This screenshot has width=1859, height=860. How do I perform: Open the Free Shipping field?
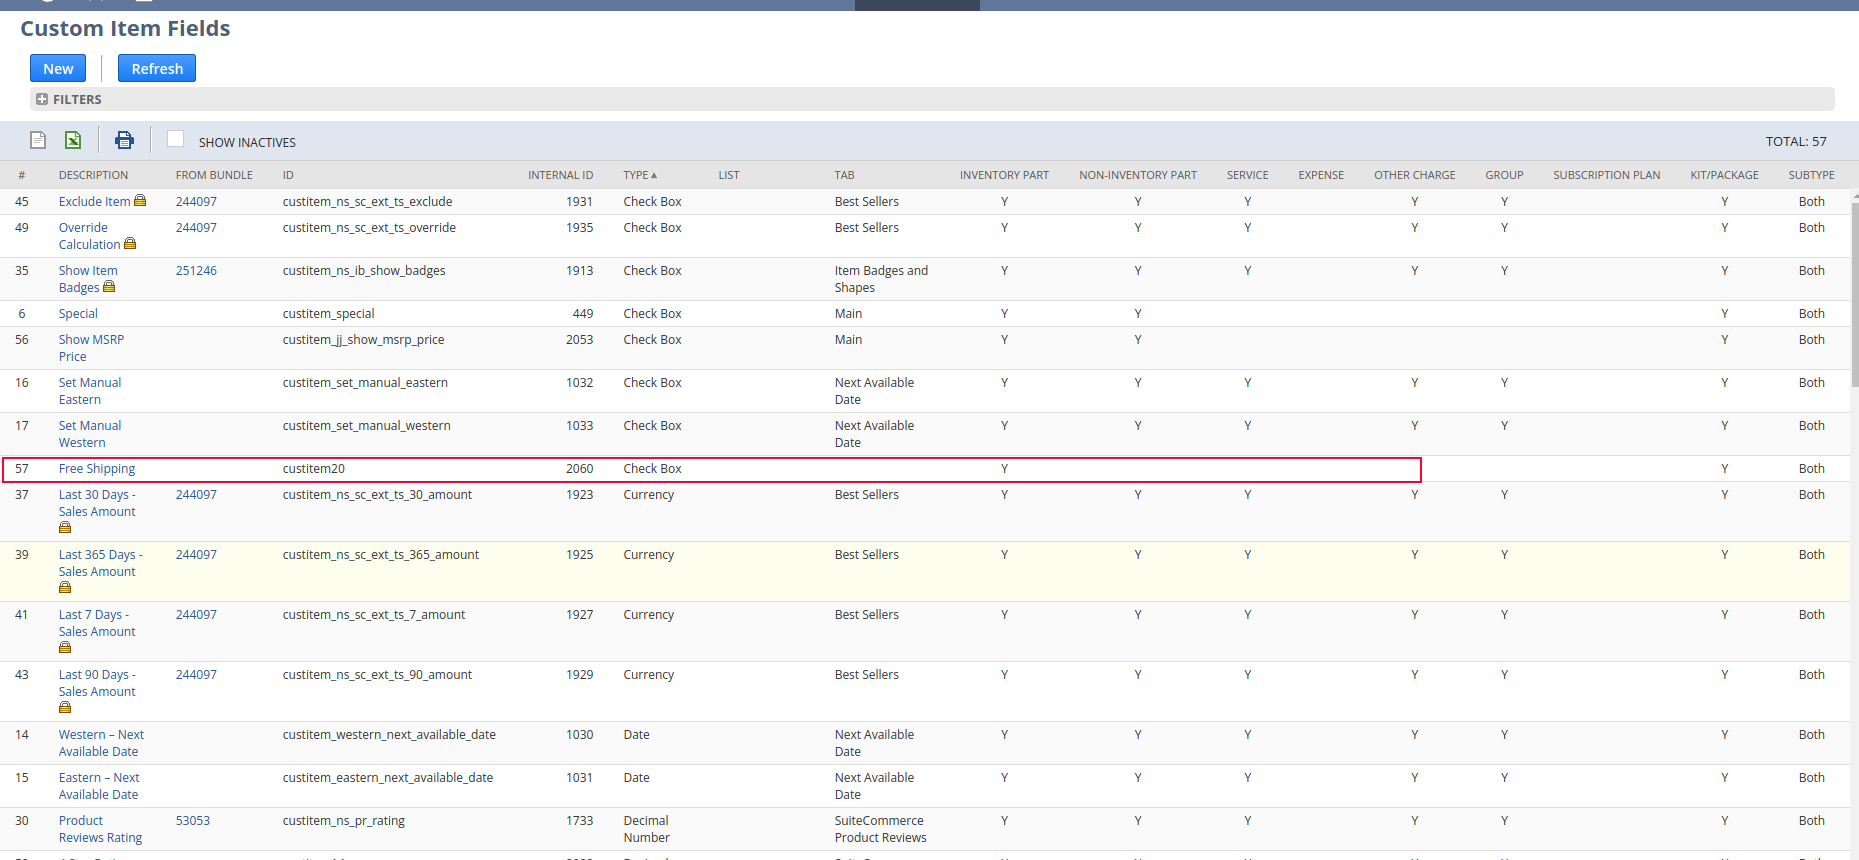click(x=97, y=469)
